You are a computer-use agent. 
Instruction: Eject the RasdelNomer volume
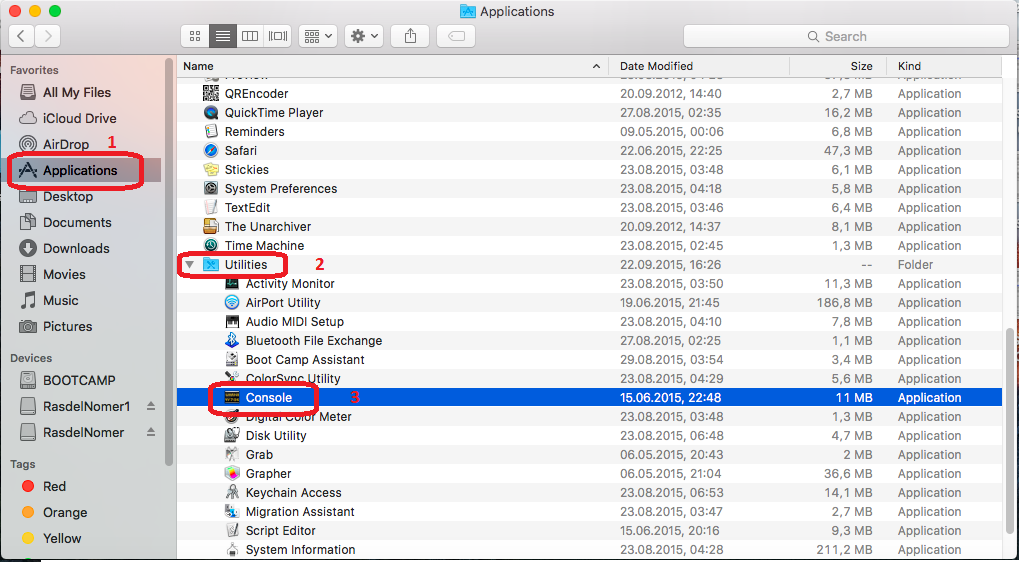pyautogui.click(x=151, y=432)
